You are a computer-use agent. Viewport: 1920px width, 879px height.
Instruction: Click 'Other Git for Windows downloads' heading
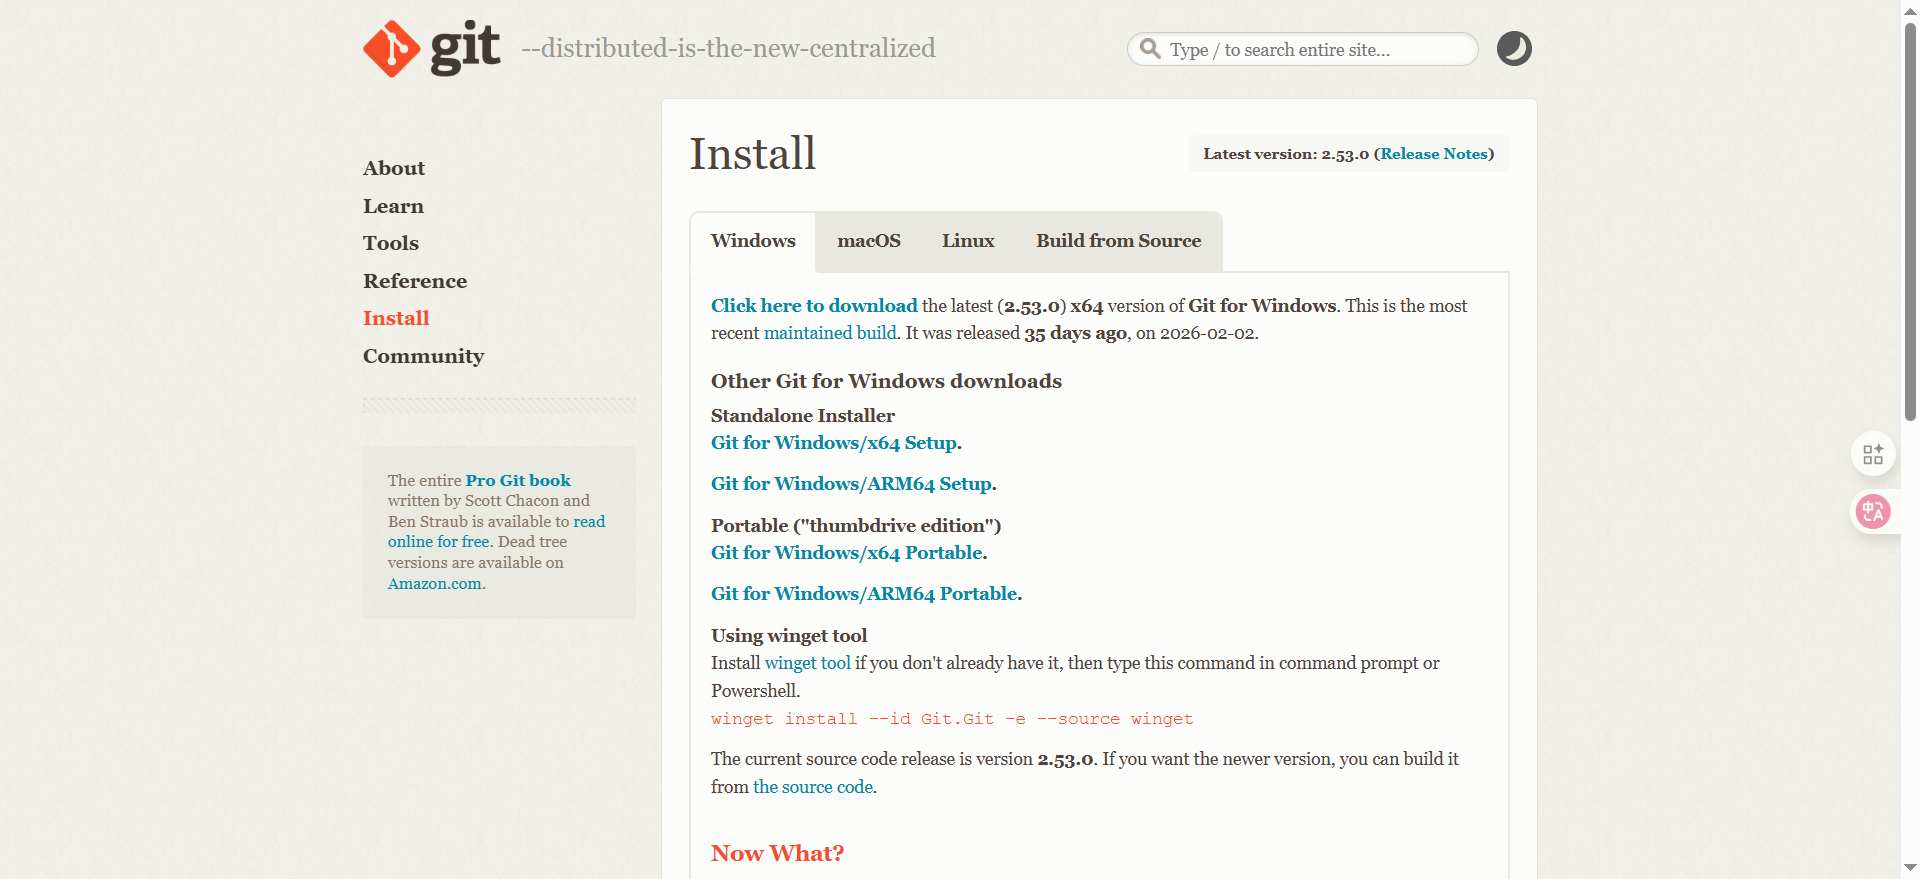tap(886, 381)
